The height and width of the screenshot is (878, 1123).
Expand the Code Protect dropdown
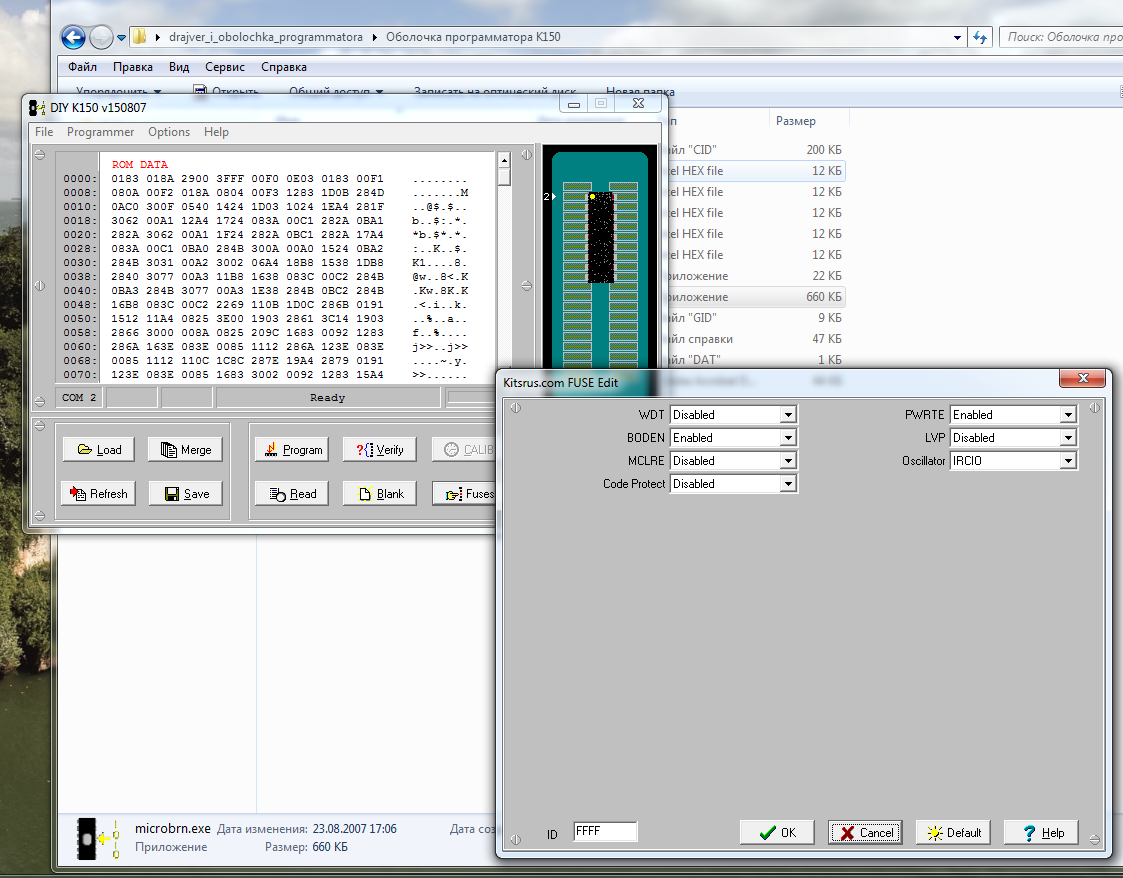pos(788,483)
